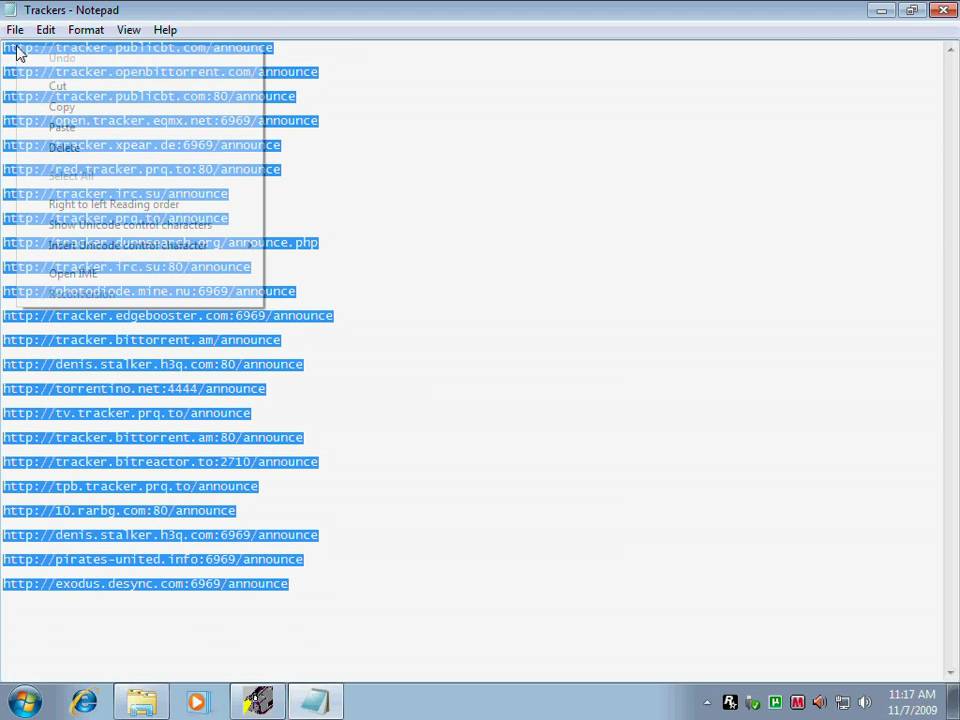Click the line tracker.bittorrent.am:80/announce

pos(153,438)
